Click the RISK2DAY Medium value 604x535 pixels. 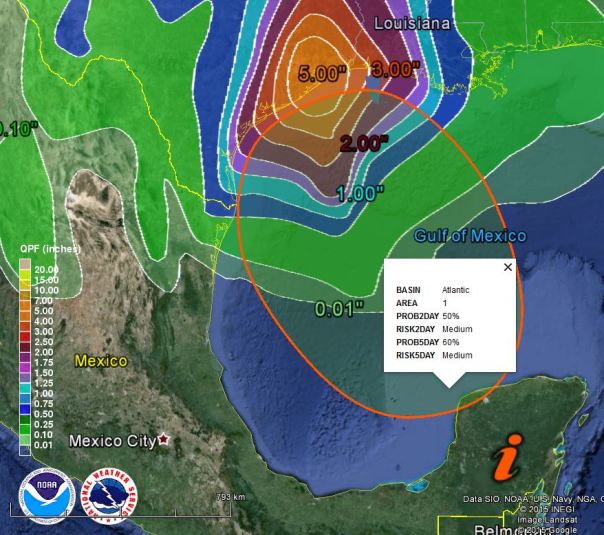point(457,329)
